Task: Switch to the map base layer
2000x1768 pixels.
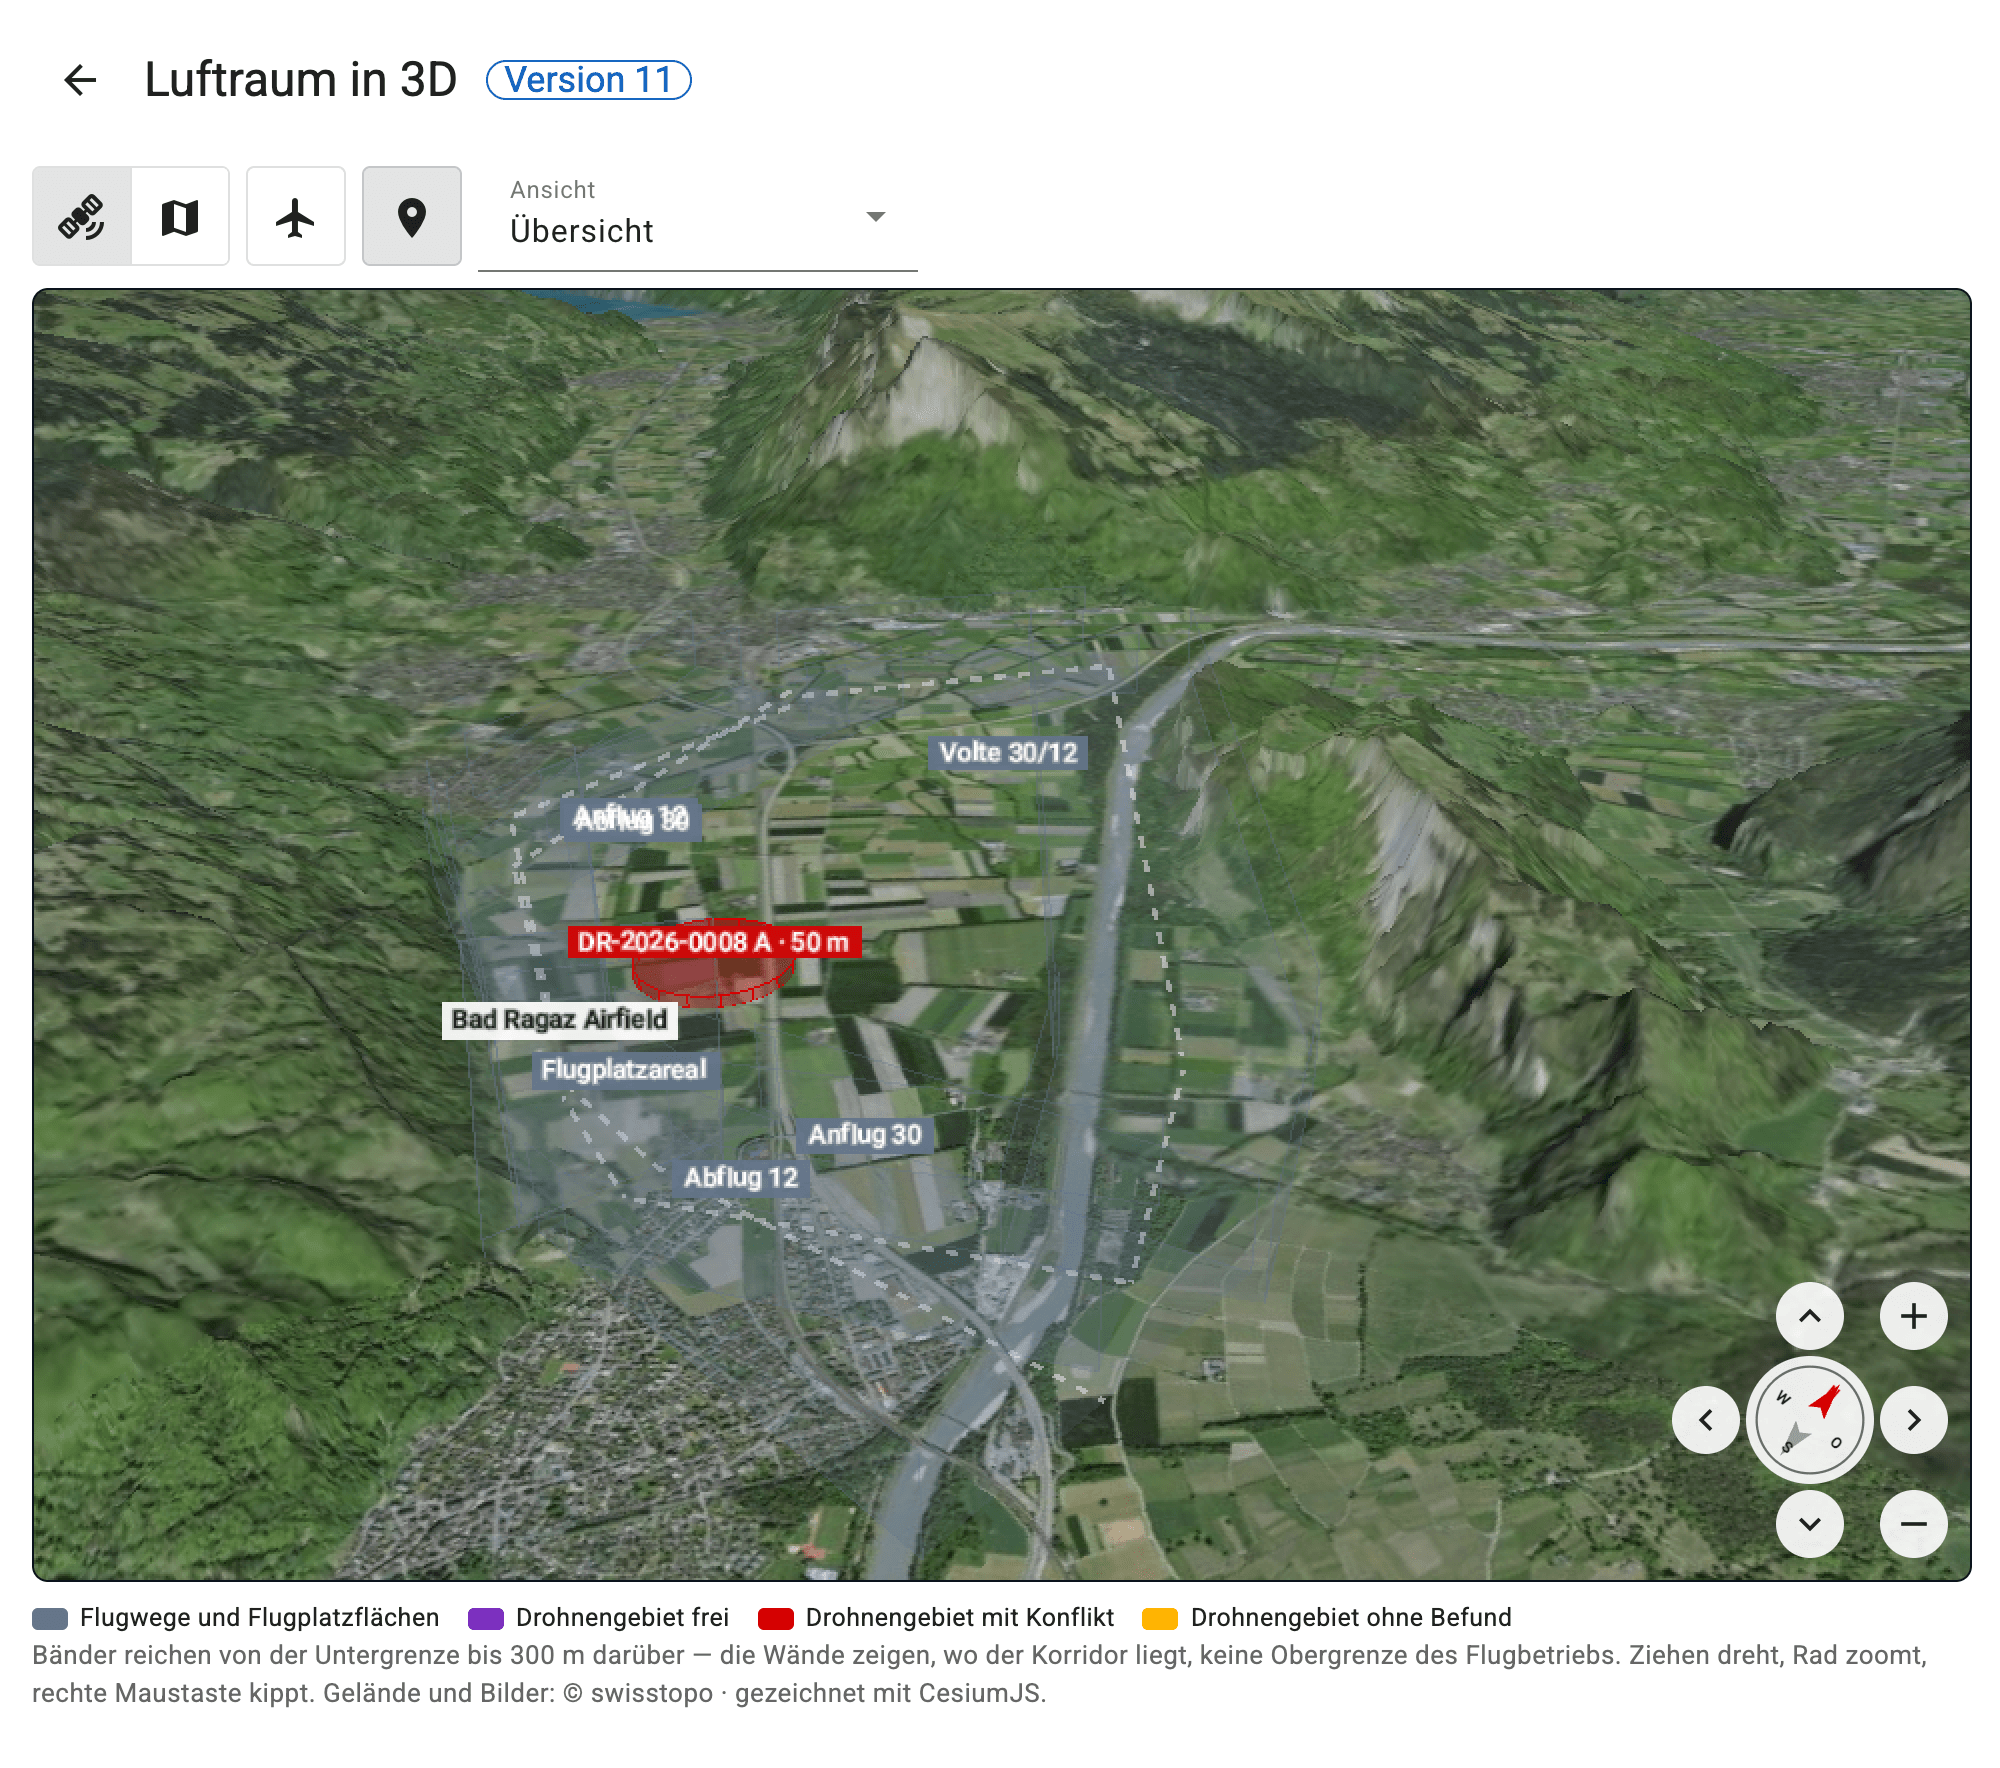Action: (180, 216)
